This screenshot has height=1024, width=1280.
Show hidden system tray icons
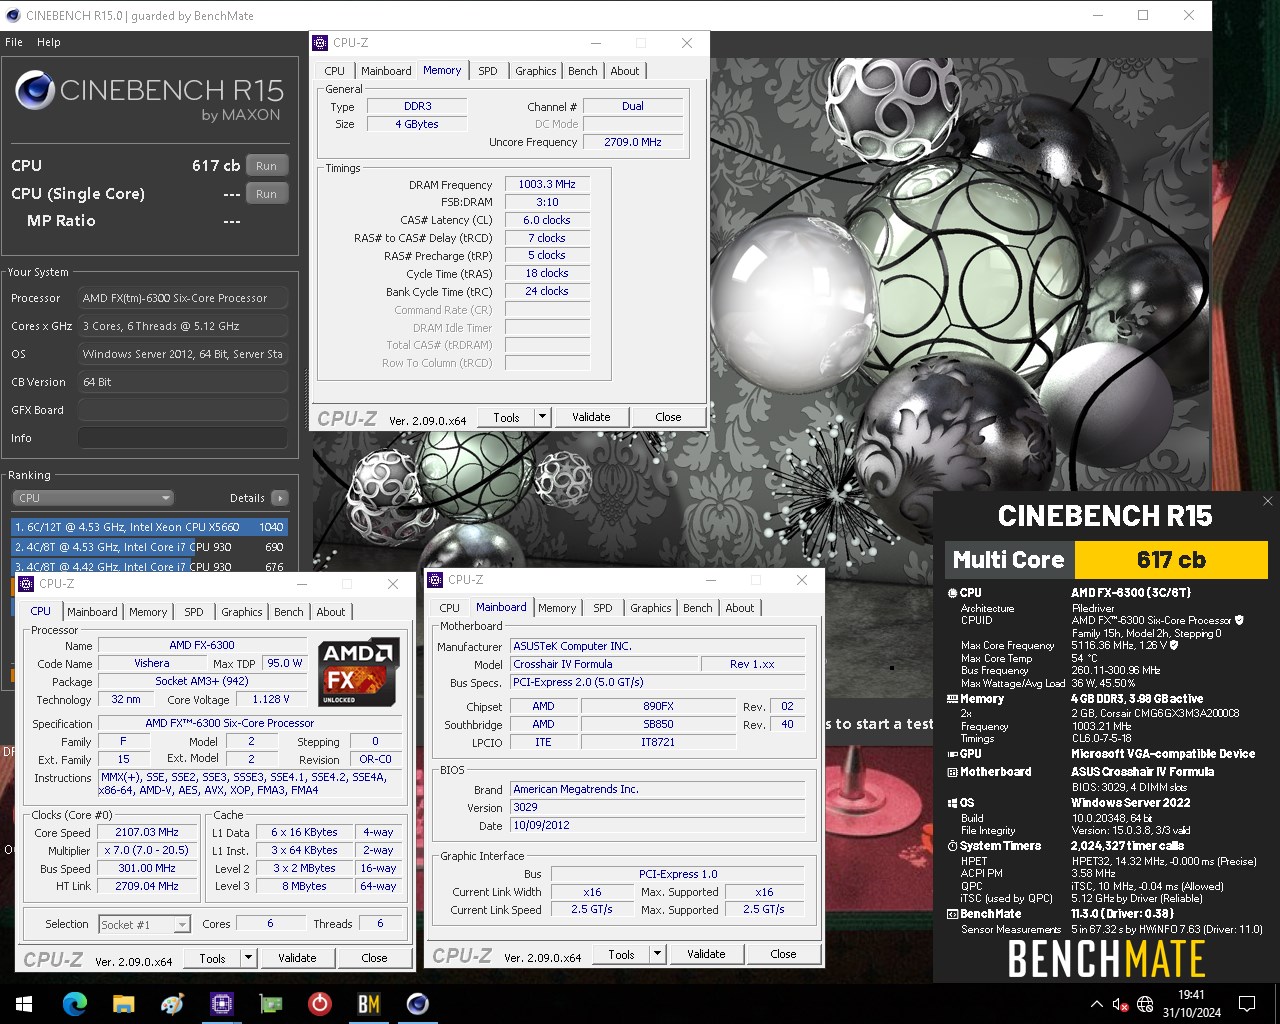(1096, 1004)
